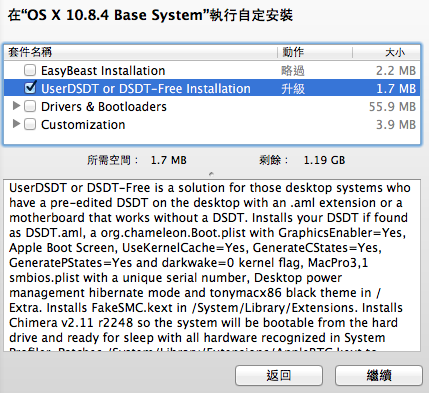Click inside the package description text area
The width and height of the screenshot is (429, 393).
212,265
